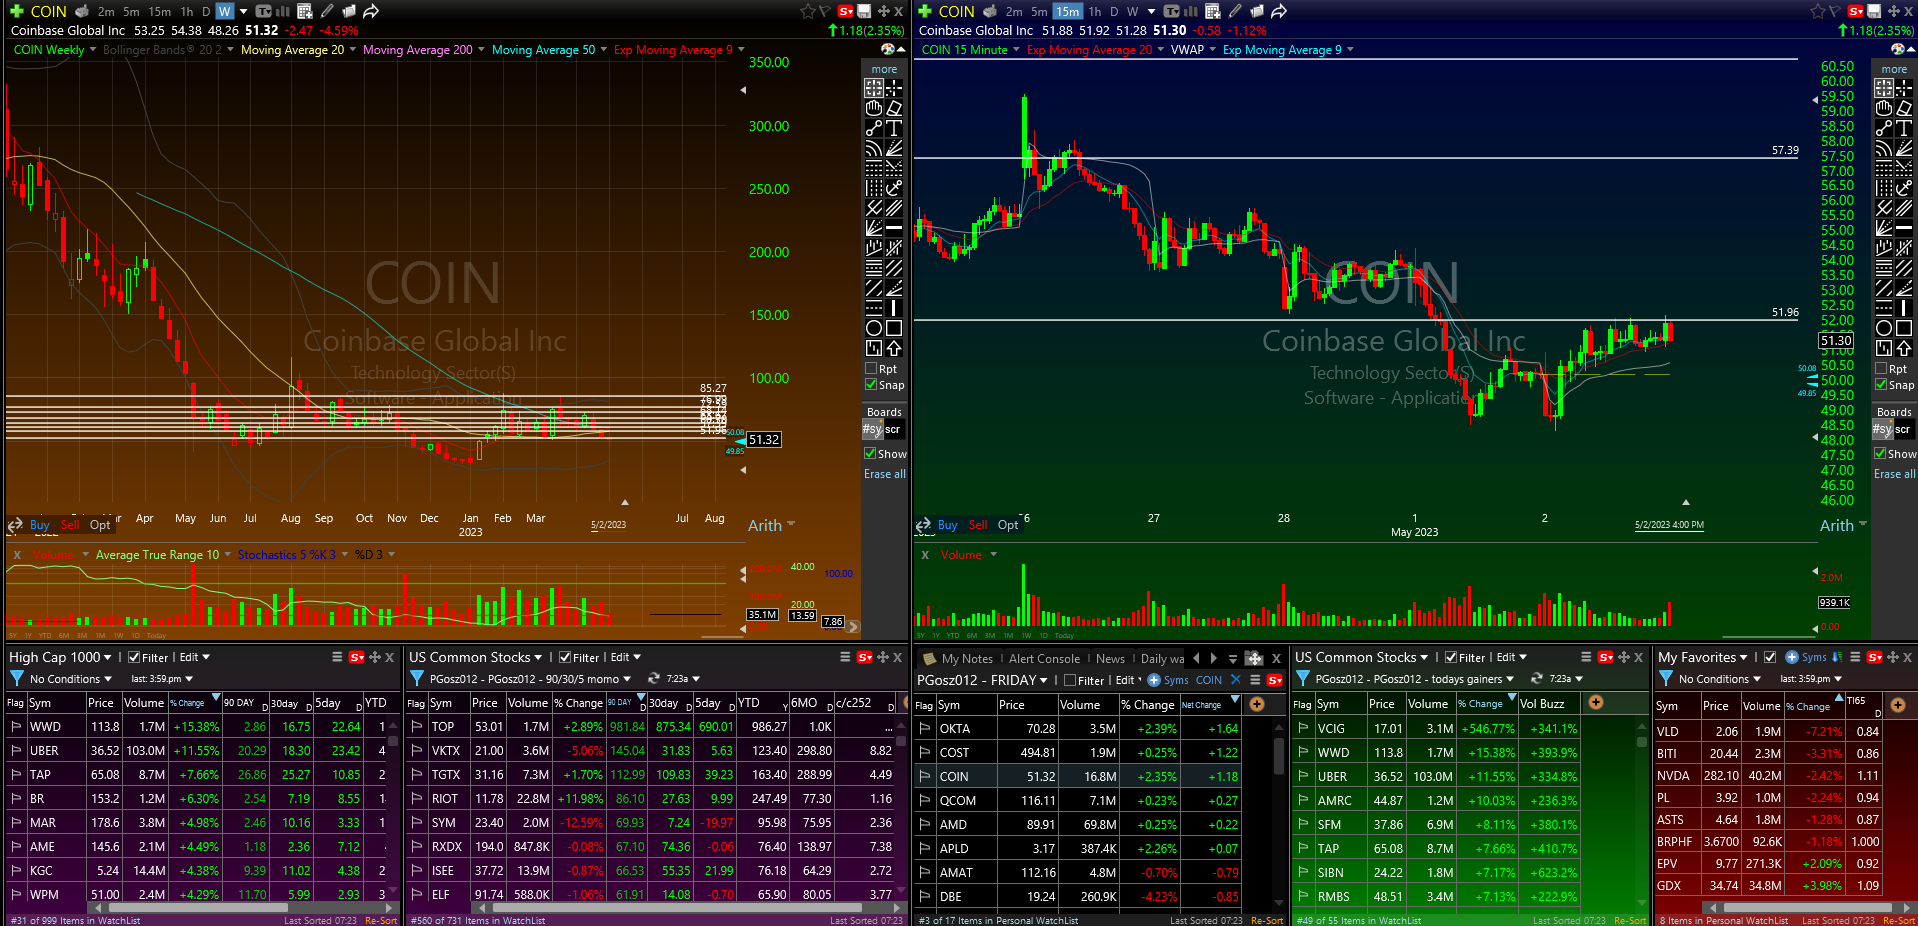Select the eraser tool in left chart toolbar
The width and height of the screenshot is (1918, 926).
point(894,108)
